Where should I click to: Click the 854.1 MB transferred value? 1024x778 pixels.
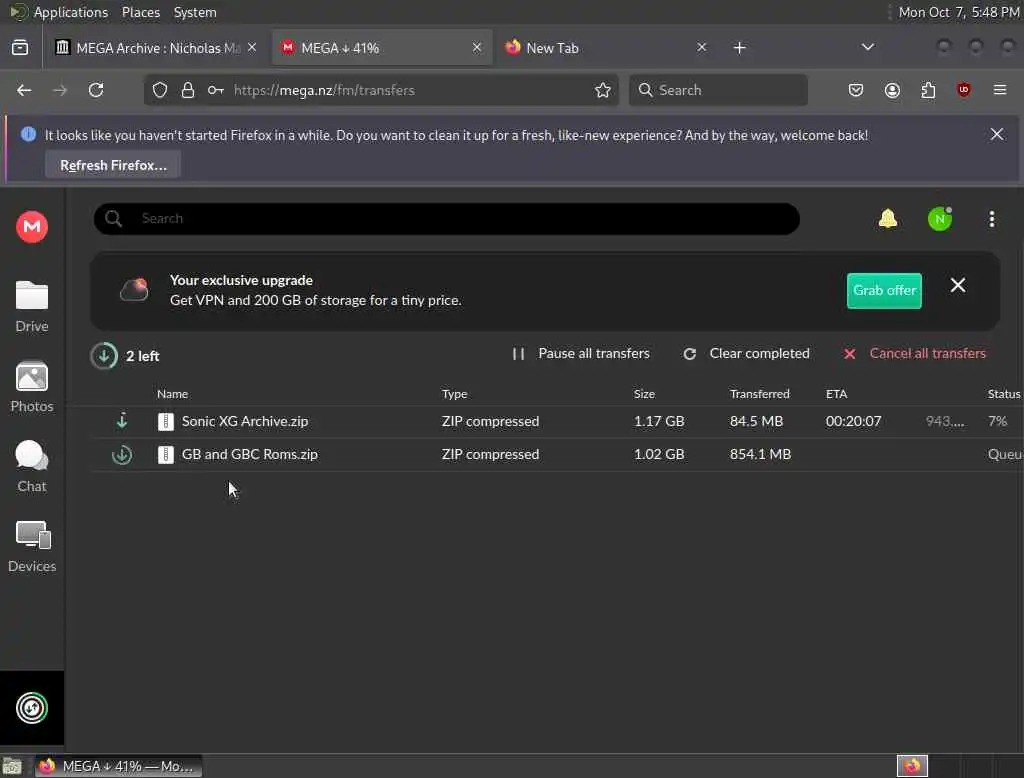pyautogui.click(x=760, y=454)
